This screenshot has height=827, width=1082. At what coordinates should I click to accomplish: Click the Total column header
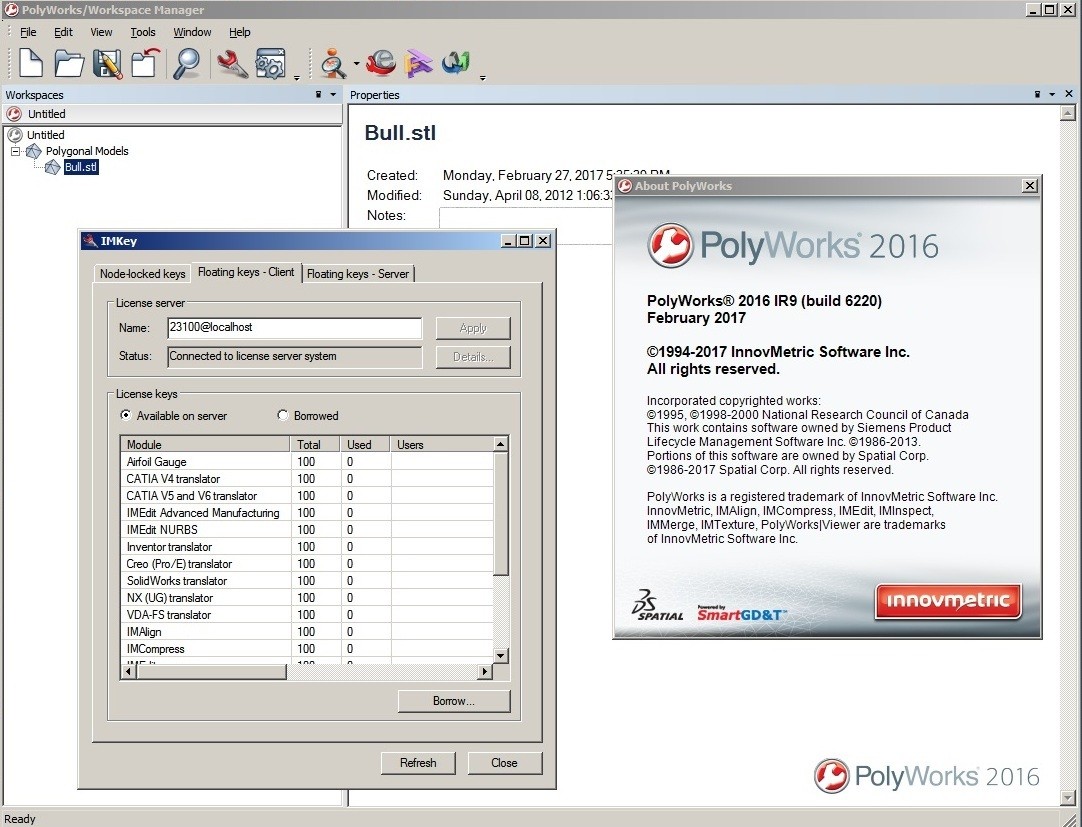(x=315, y=445)
